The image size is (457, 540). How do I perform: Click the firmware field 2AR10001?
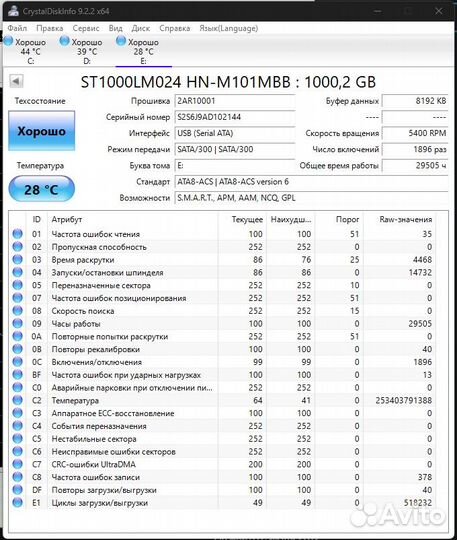coord(235,101)
